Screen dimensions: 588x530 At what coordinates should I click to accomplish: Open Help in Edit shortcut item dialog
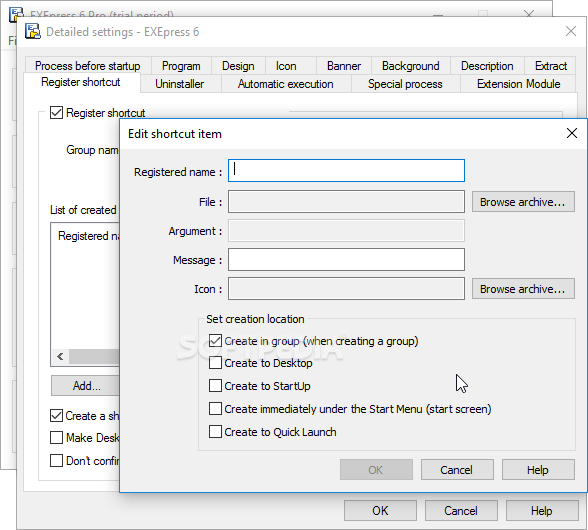(538, 470)
